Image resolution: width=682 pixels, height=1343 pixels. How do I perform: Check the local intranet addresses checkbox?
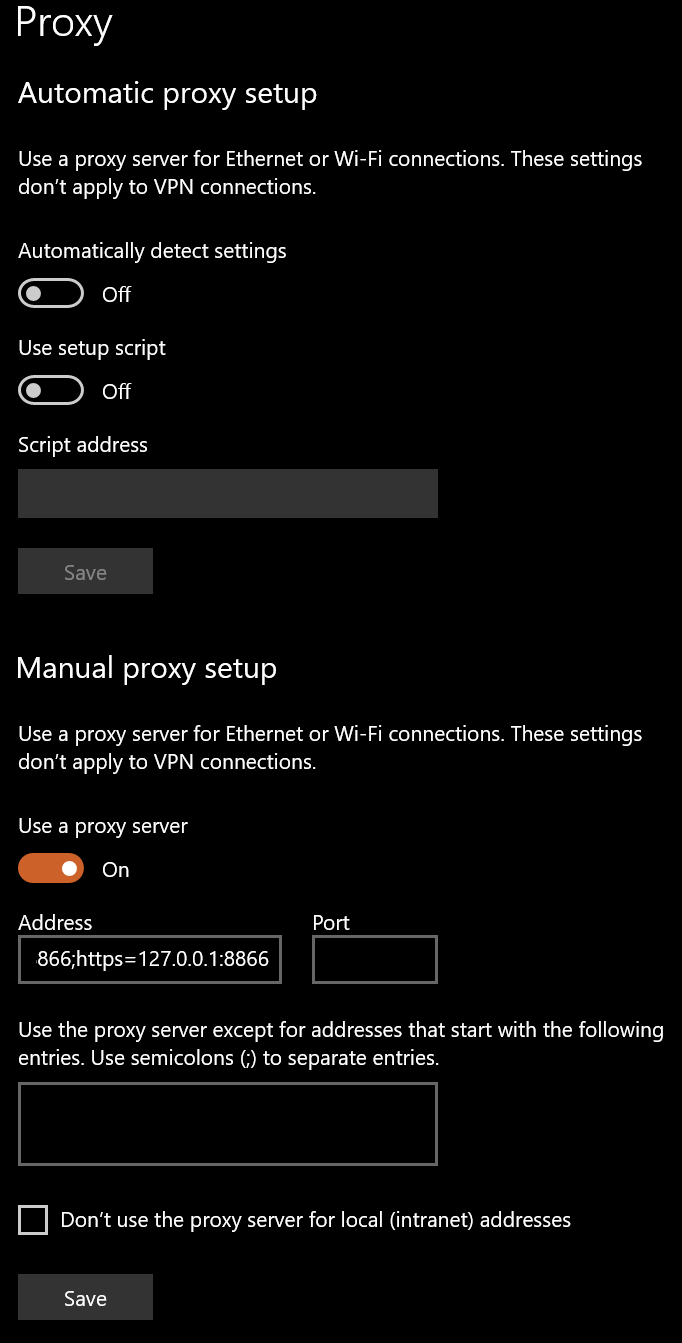33,1220
